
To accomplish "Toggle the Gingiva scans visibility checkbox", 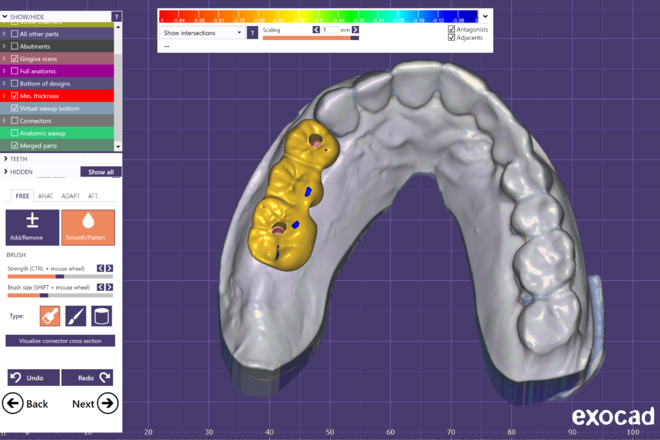I will click(14, 59).
